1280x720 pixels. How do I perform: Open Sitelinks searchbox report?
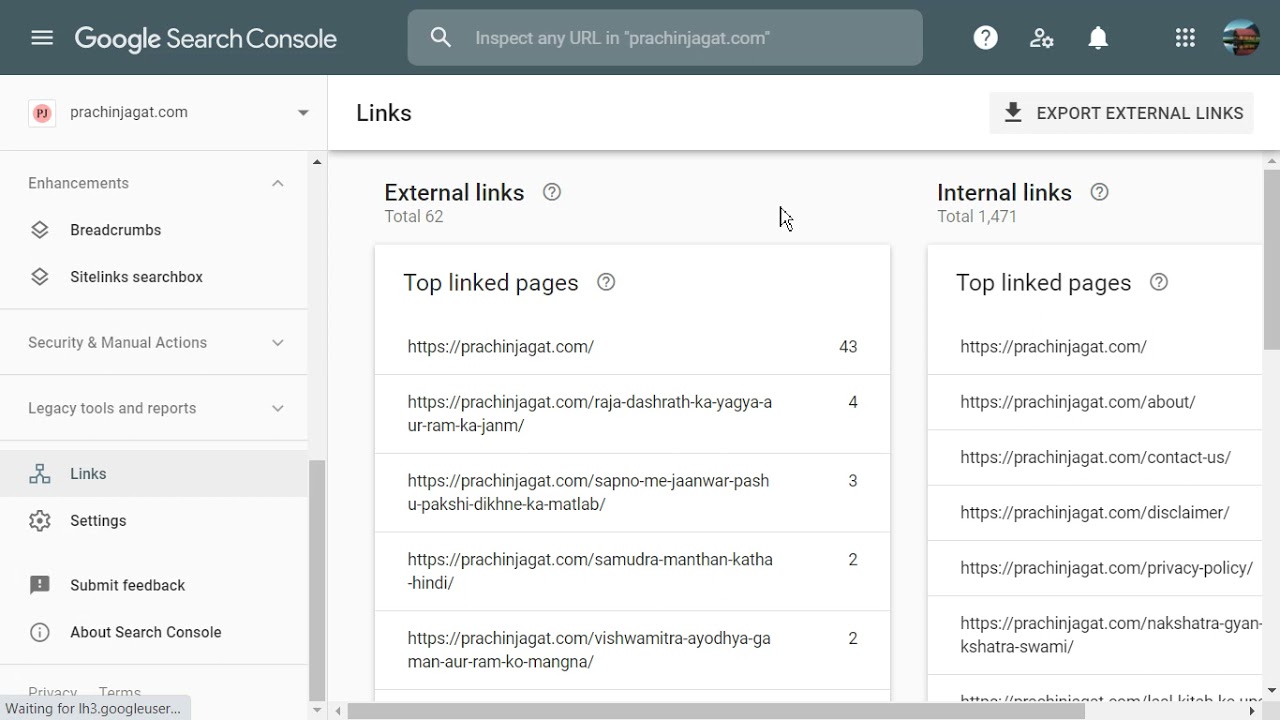click(x=154, y=277)
